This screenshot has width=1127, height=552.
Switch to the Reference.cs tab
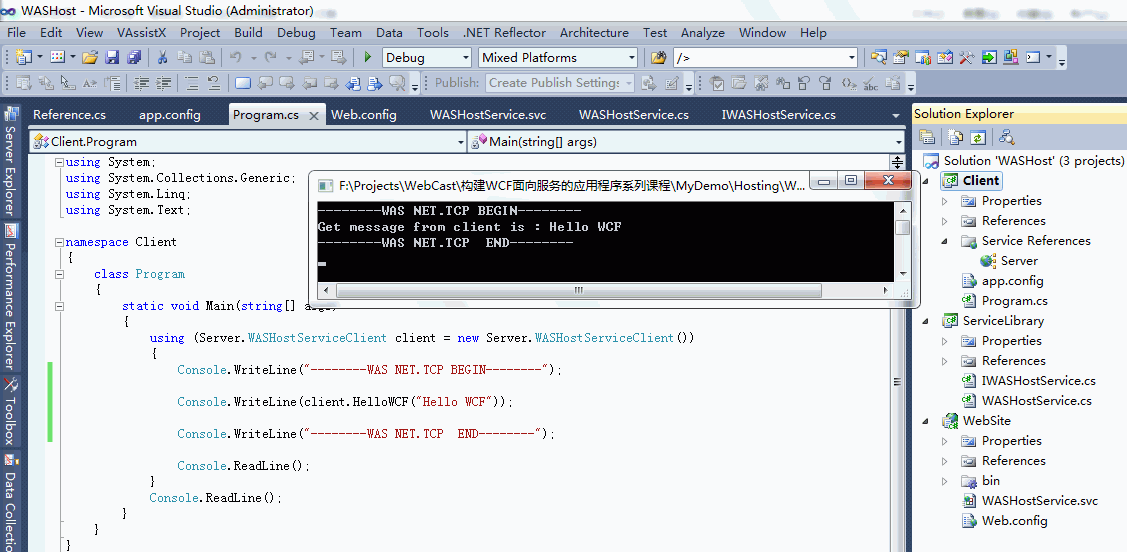[x=69, y=115]
